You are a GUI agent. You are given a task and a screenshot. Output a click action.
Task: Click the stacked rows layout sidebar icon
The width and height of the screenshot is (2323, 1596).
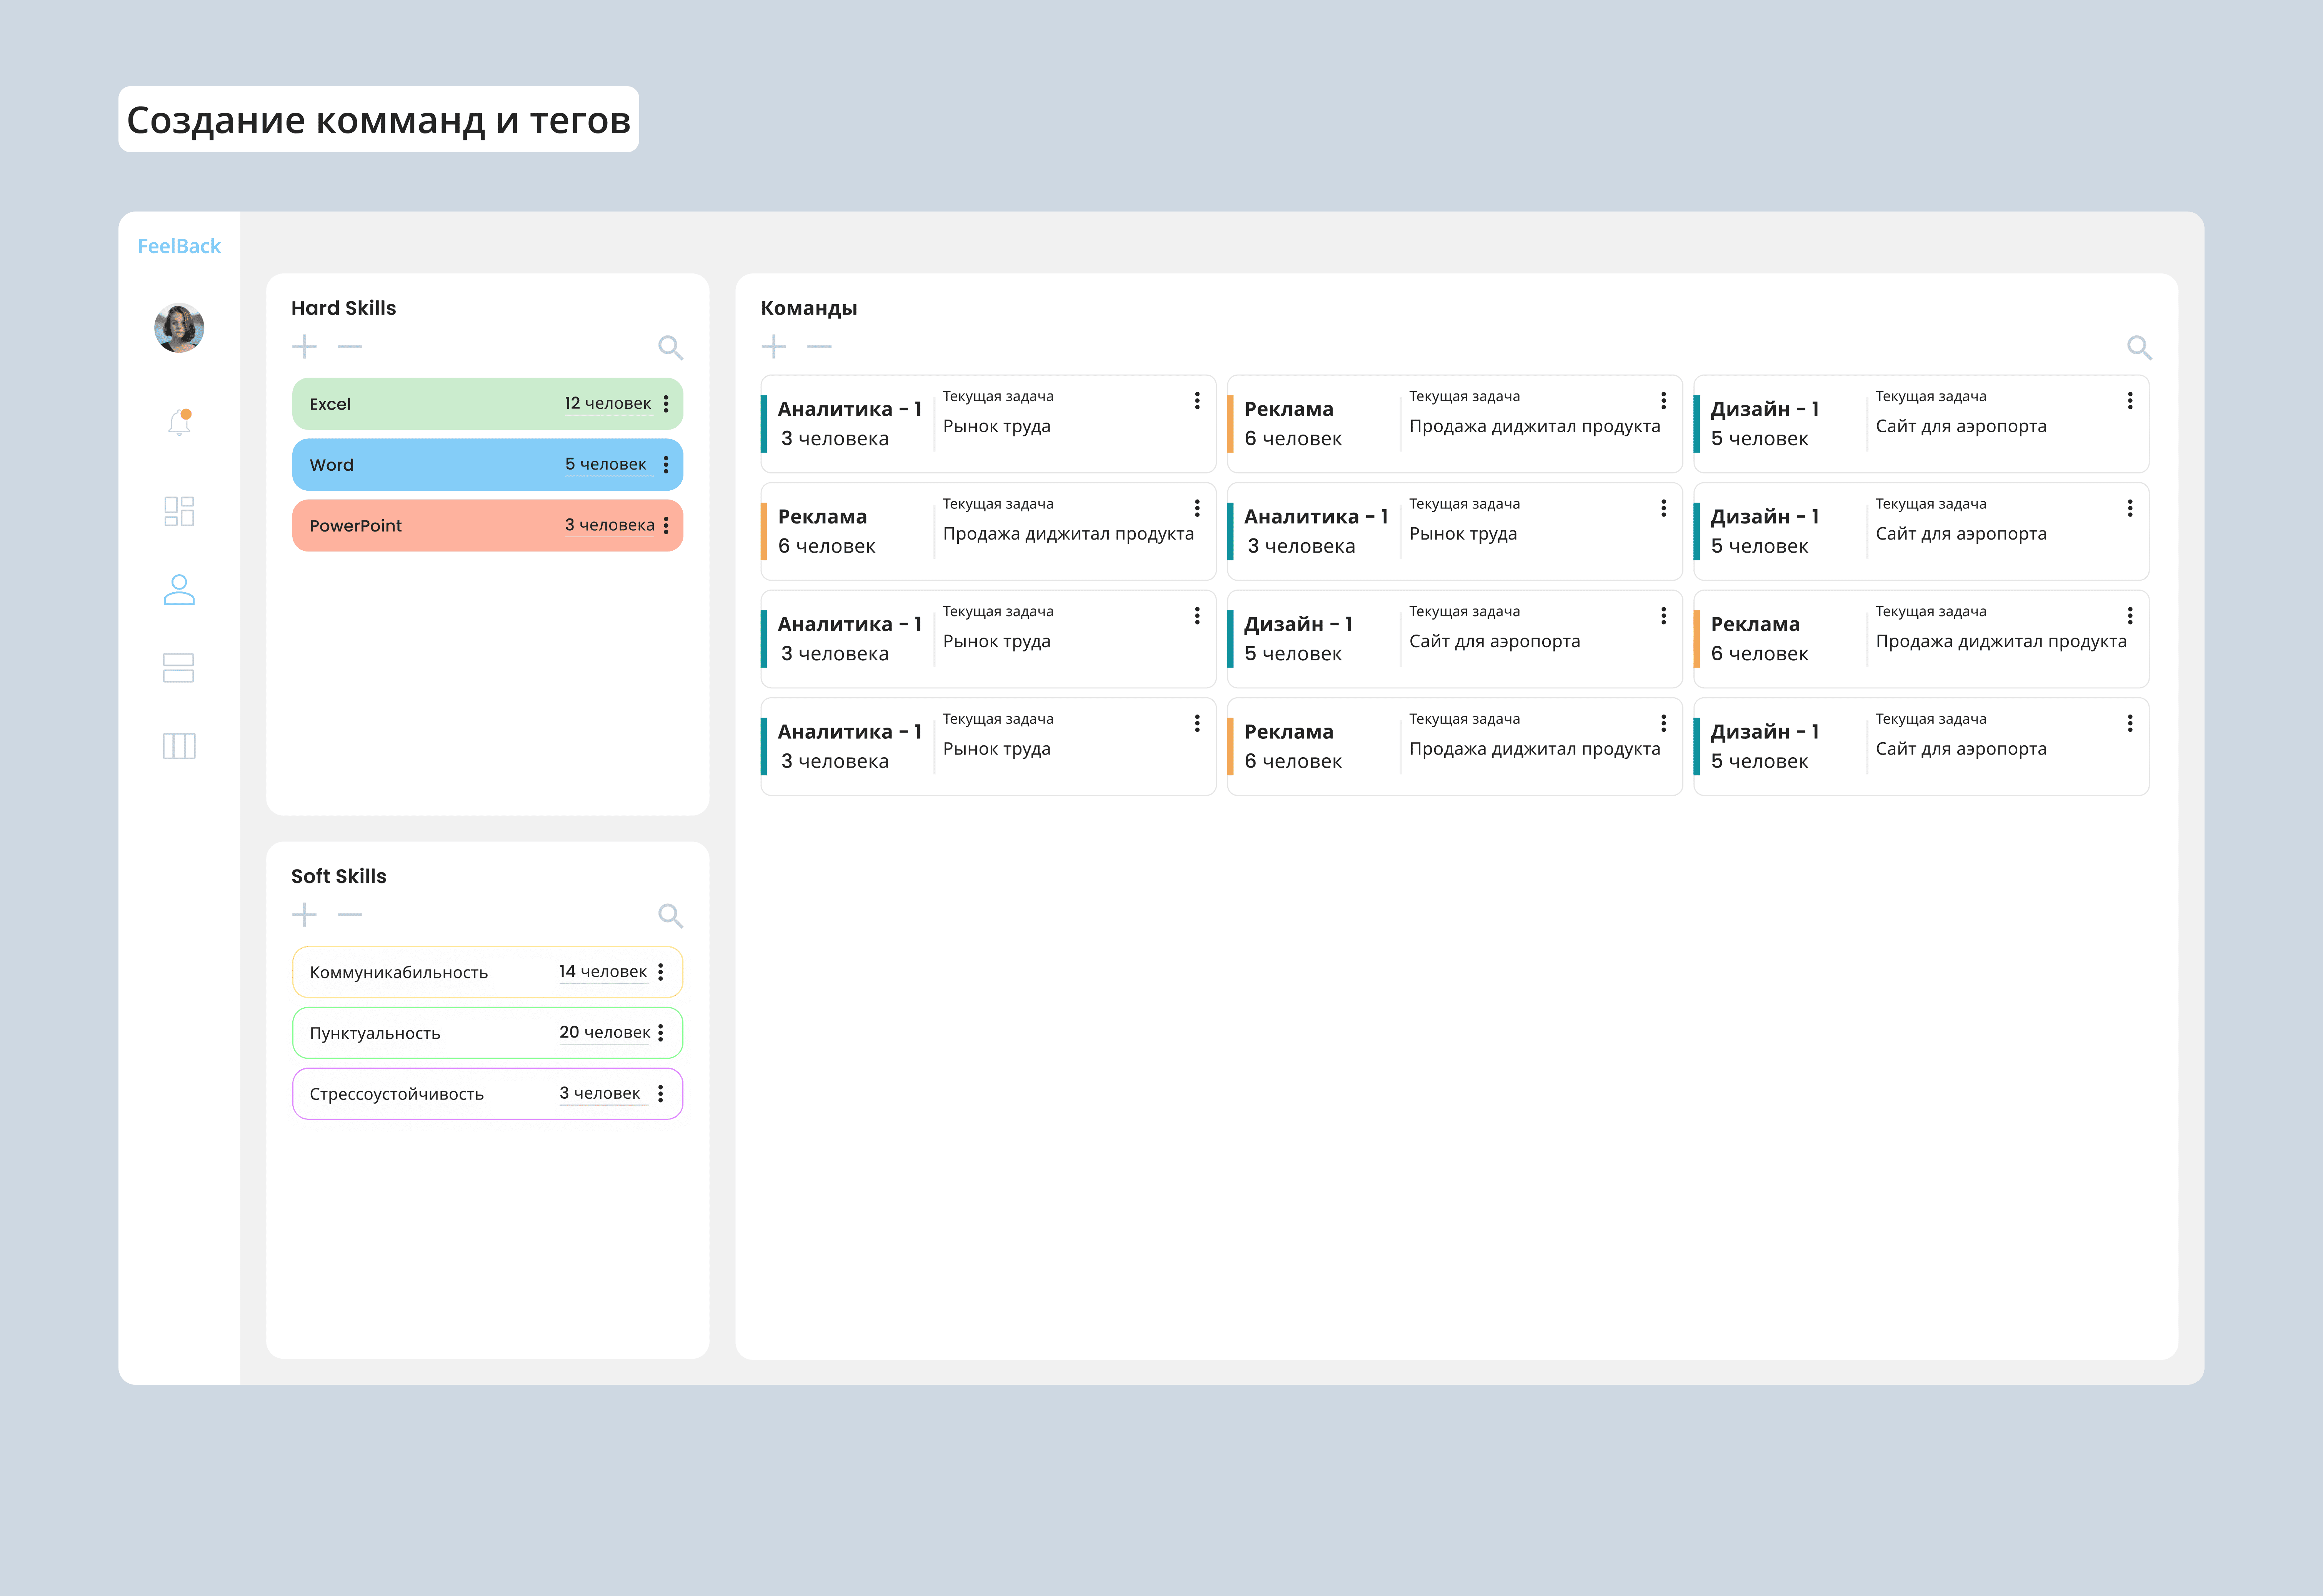click(x=179, y=668)
